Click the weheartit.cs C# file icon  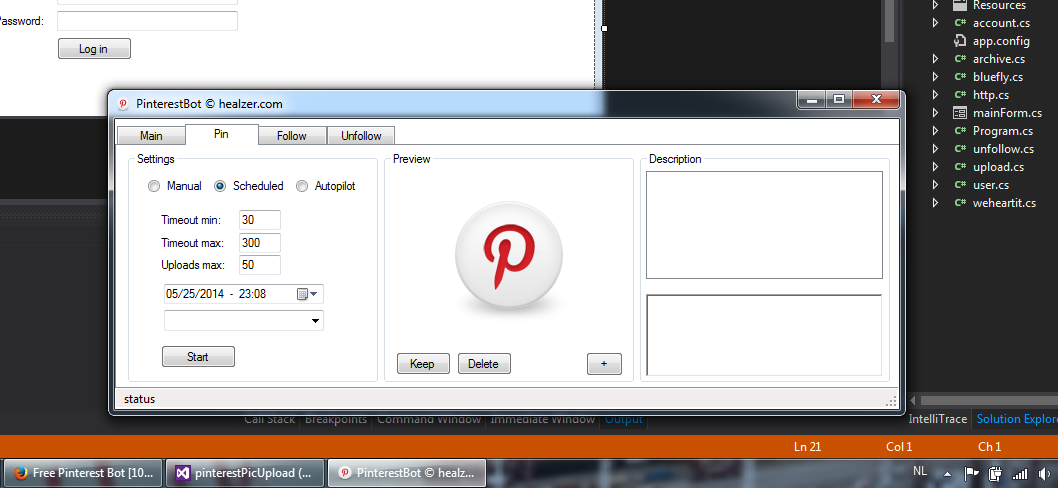coord(960,202)
